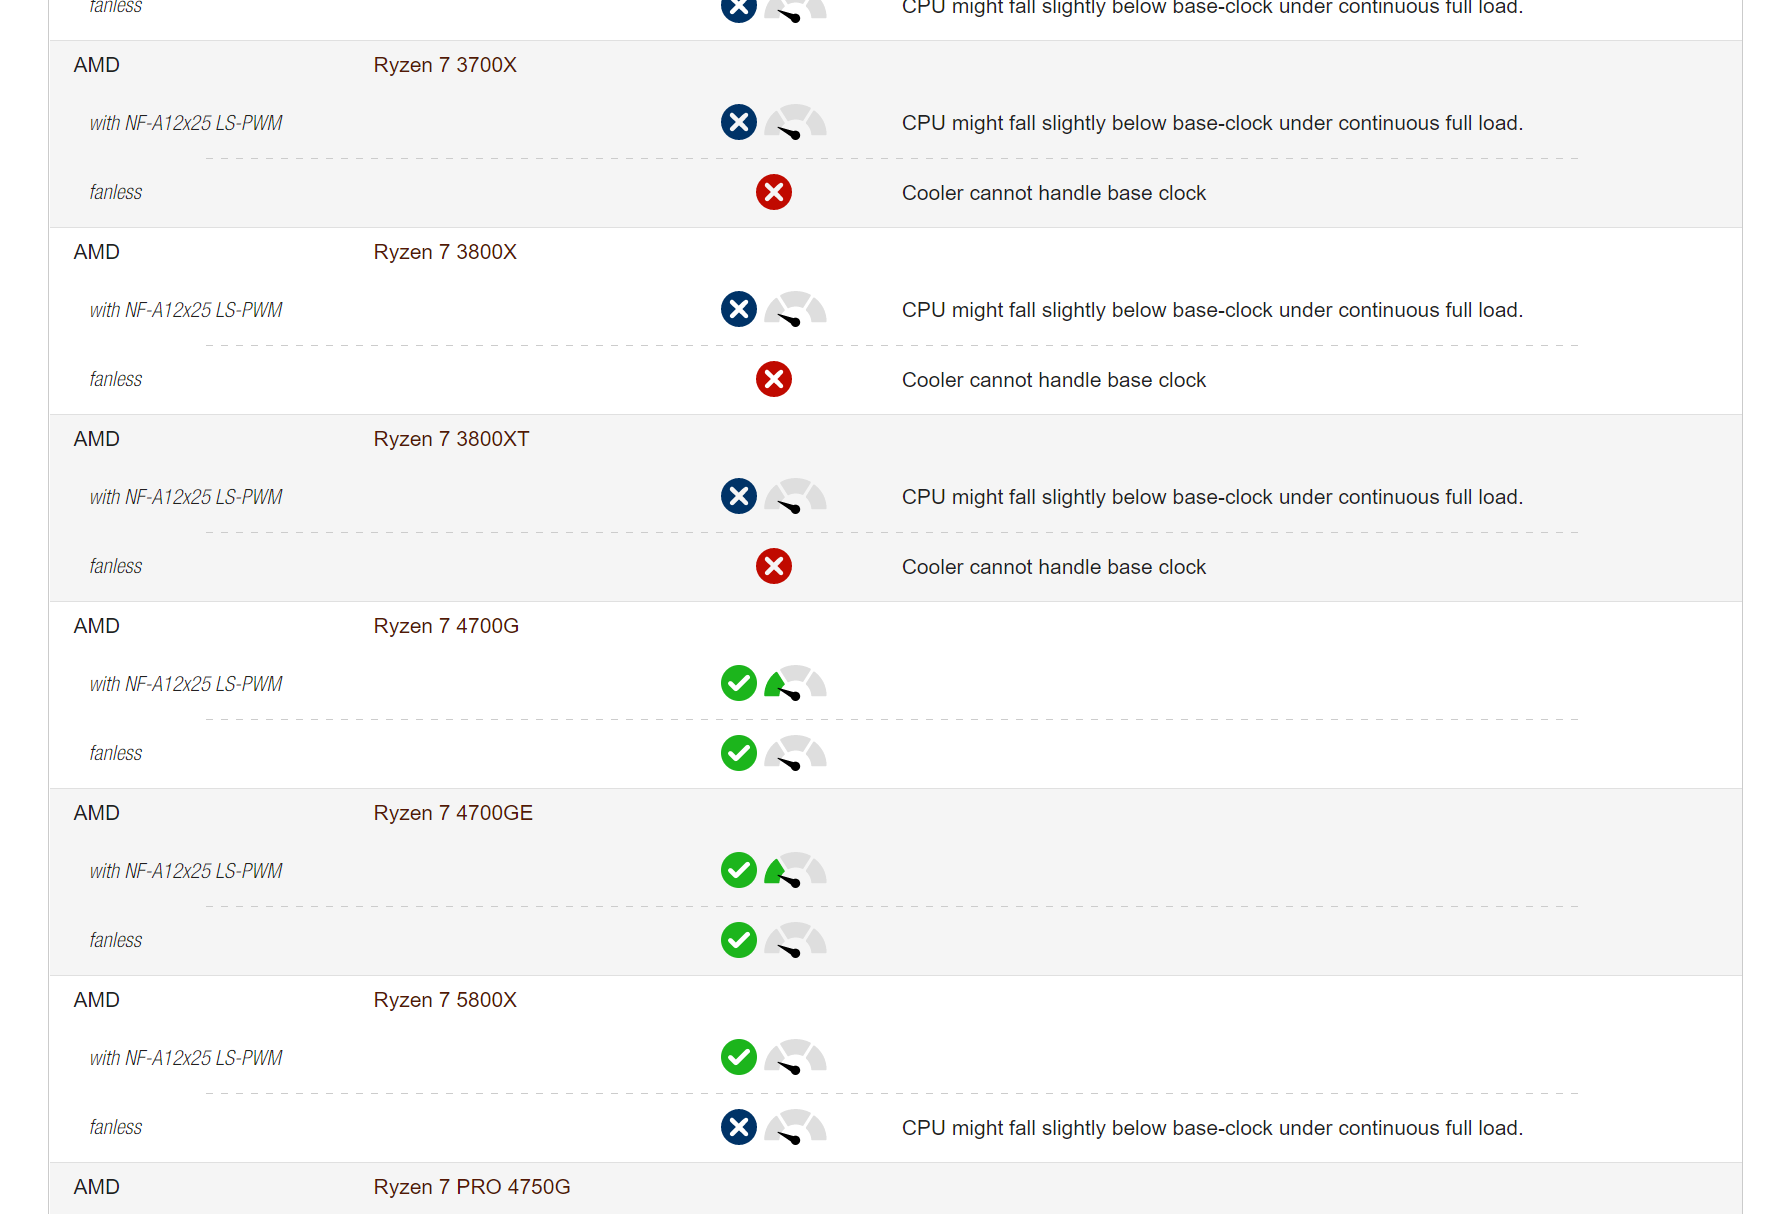Select the Ryzen 7 3700X model name

[x=445, y=65]
